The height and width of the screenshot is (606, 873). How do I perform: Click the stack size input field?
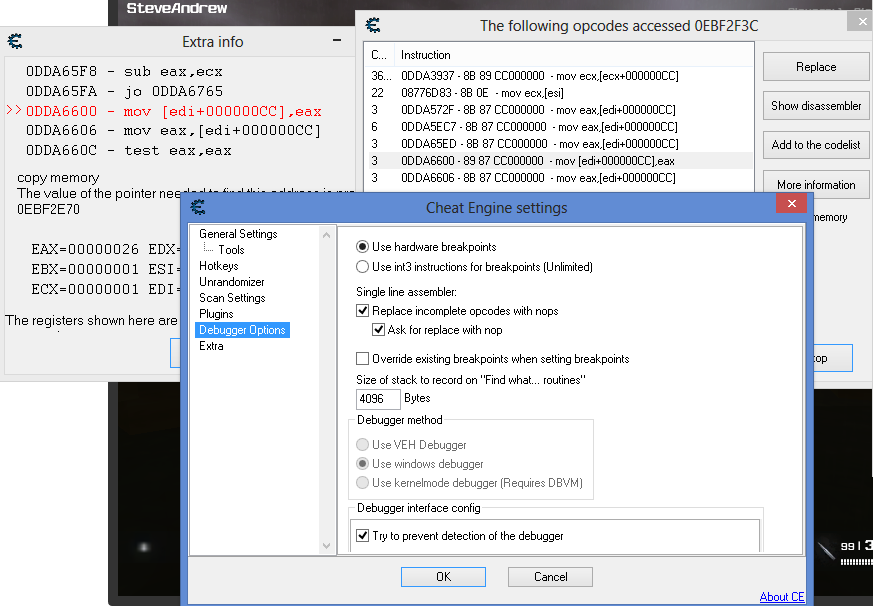(x=377, y=399)
